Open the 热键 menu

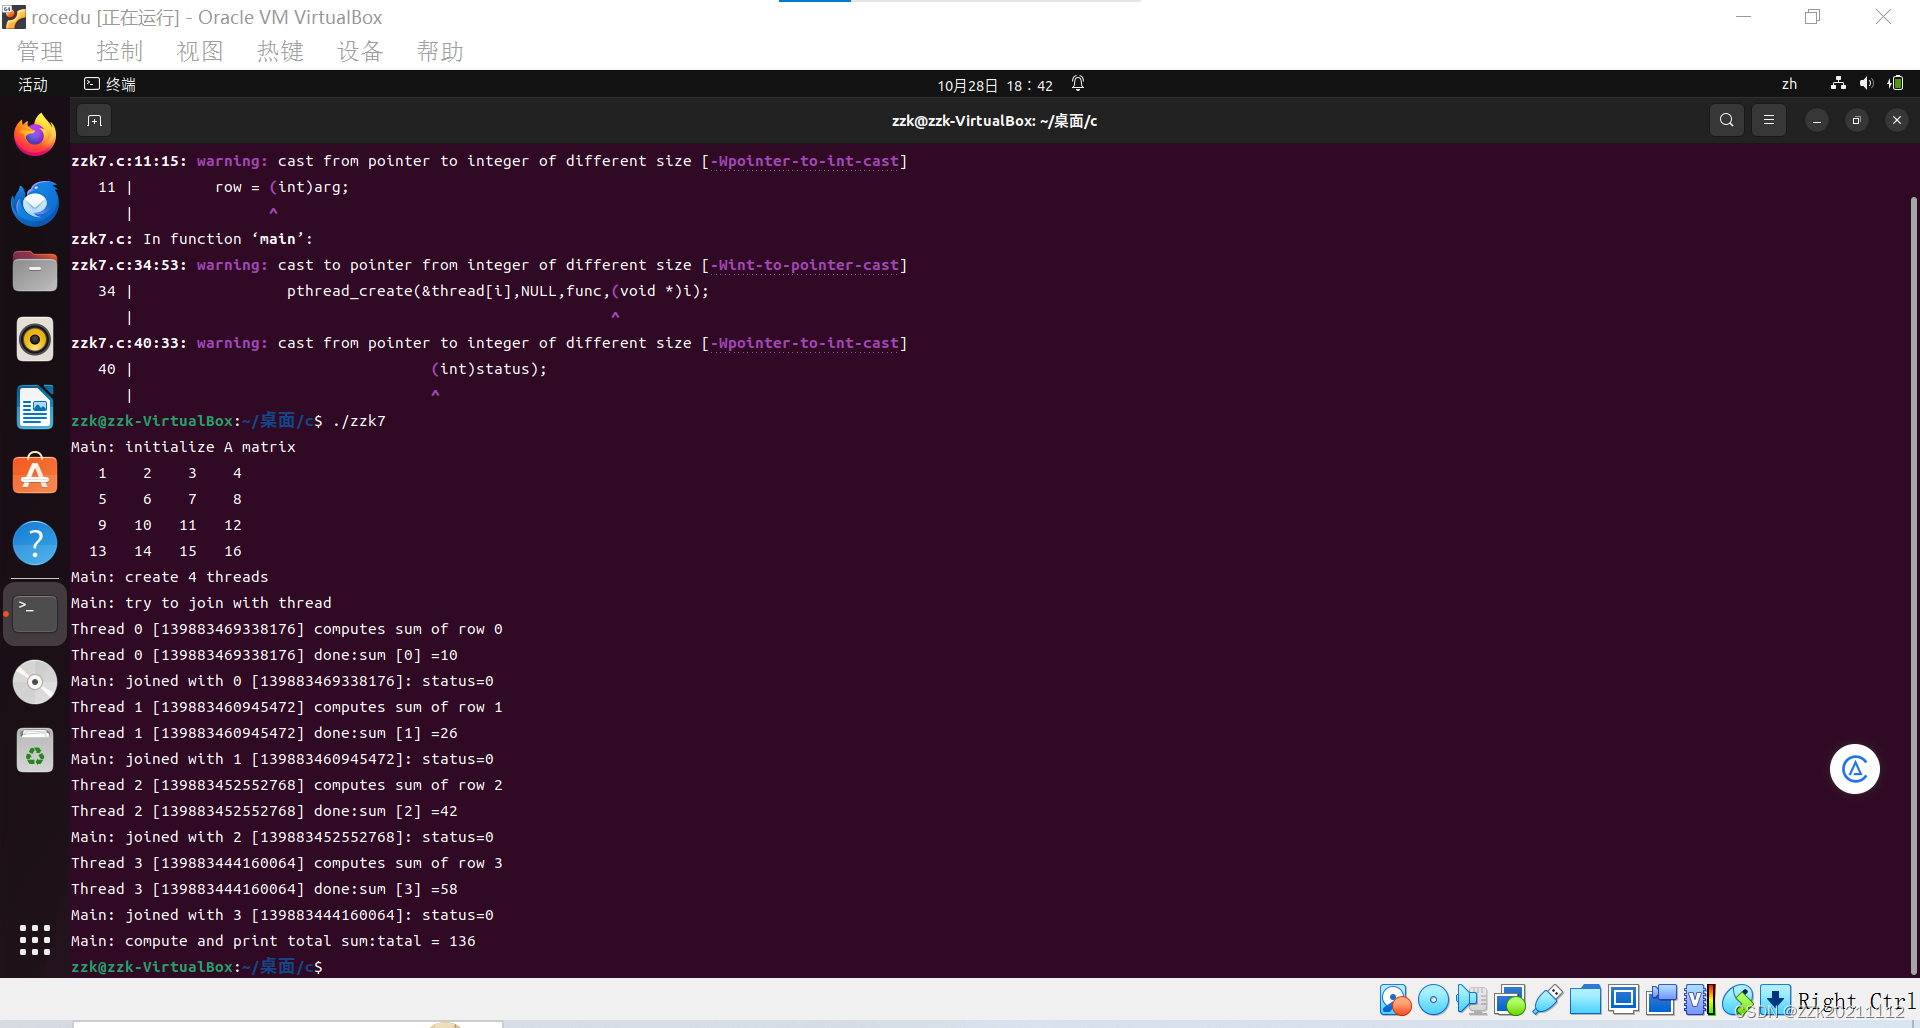click(x=280, y=51)
